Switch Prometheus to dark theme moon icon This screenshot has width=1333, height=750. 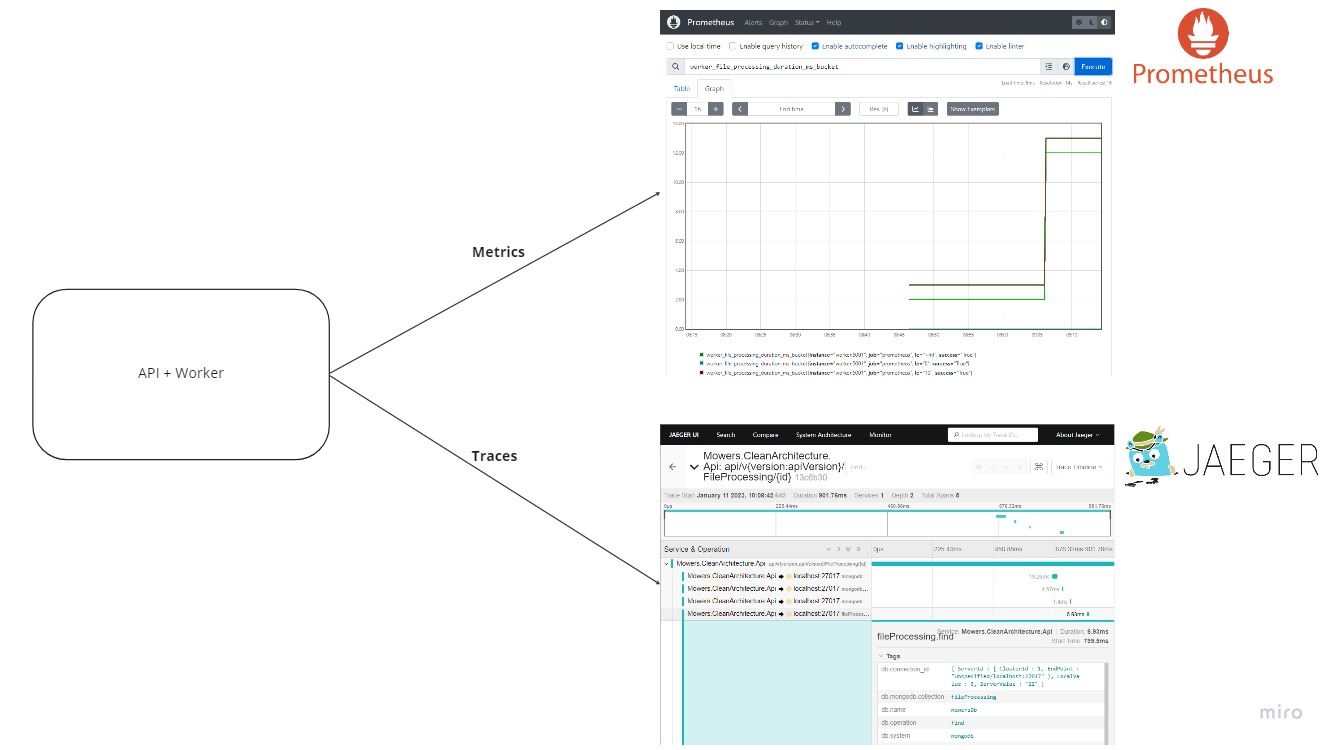1092,22
